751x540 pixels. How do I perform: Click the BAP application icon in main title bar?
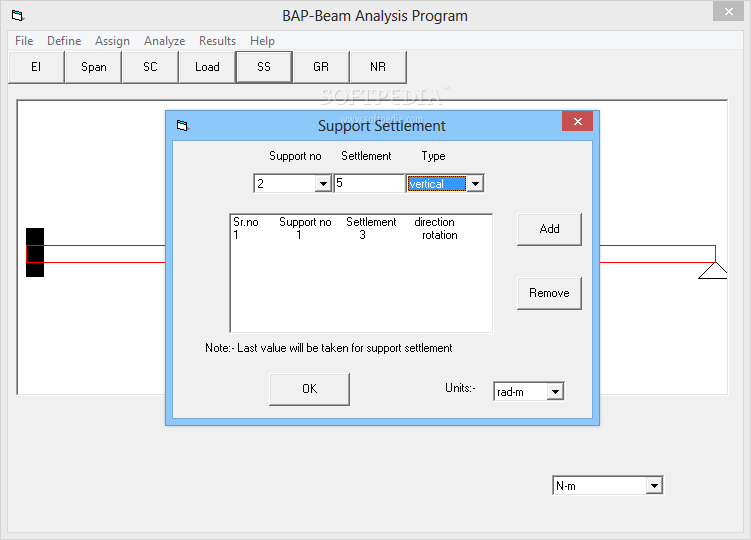coord(18,16)
